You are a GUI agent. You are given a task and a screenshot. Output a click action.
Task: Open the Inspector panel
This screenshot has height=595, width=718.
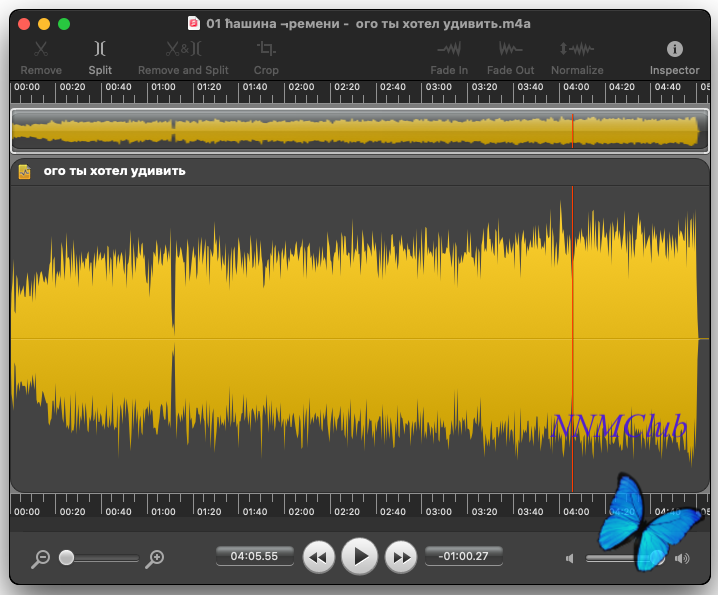pyautogui.click(x=674, y=56)
